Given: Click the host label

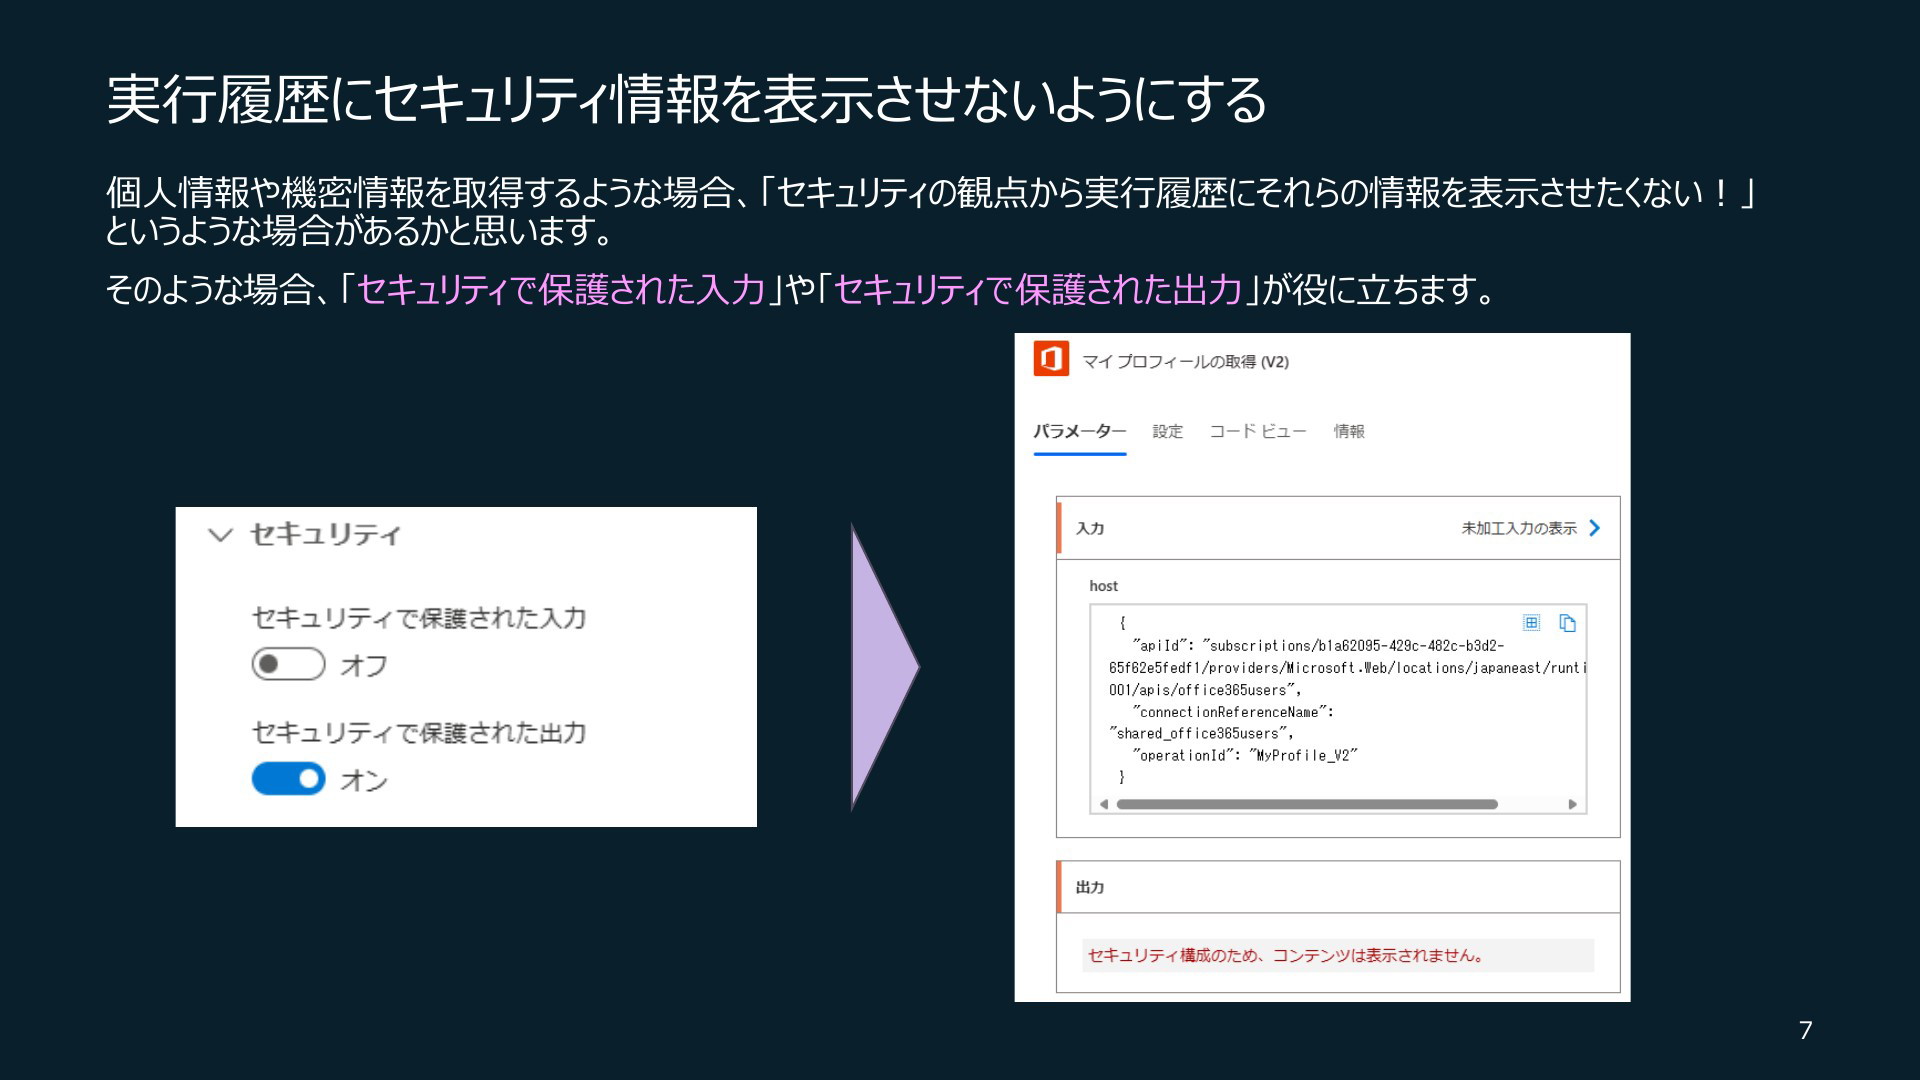Looking at the screenshot, I should point(1104,586).
